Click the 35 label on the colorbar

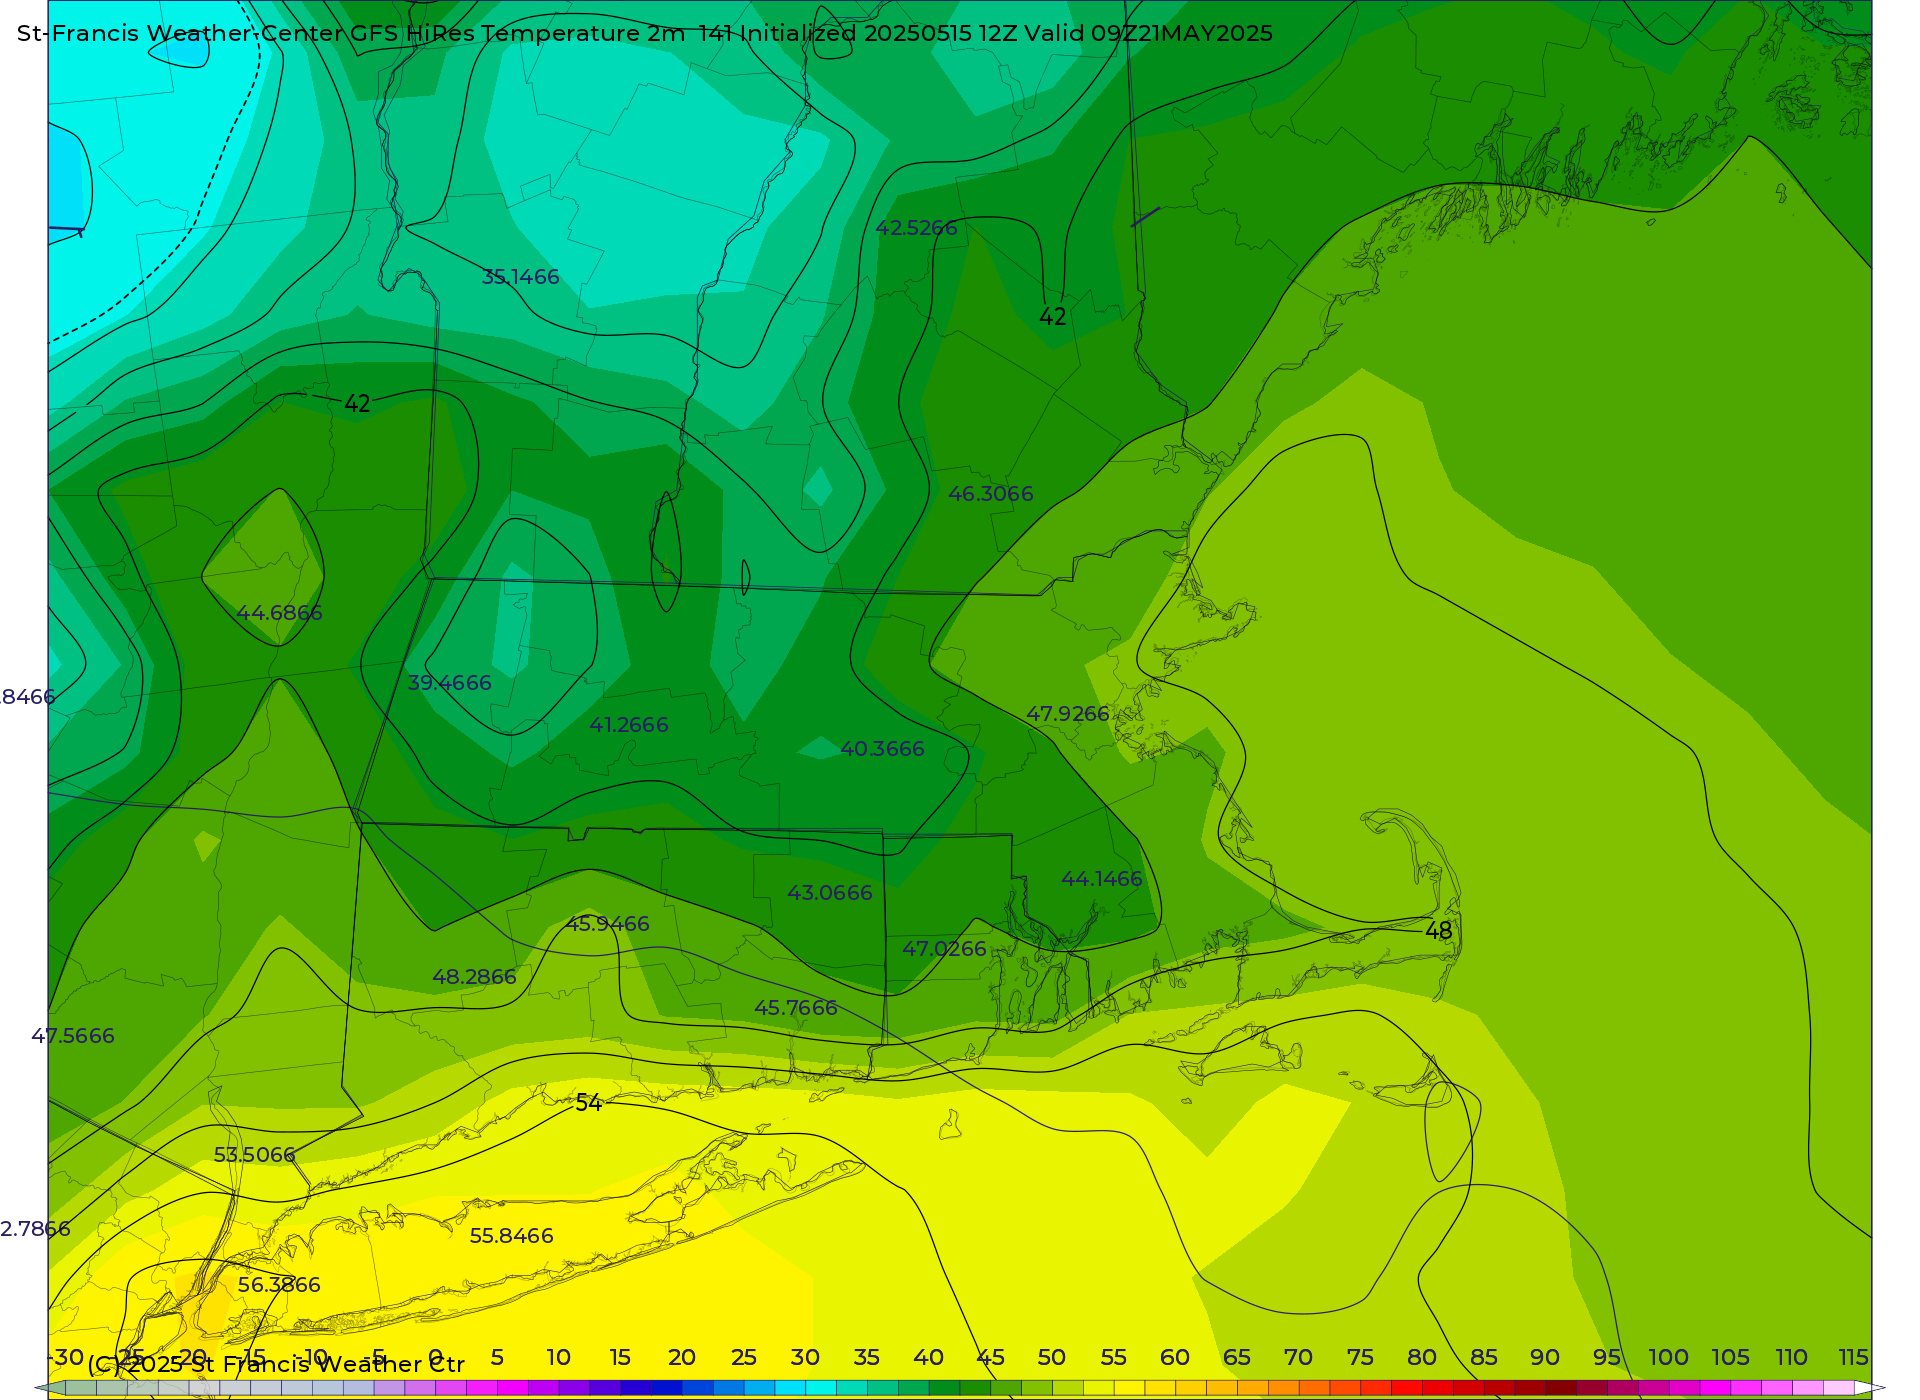(867, 1357)
